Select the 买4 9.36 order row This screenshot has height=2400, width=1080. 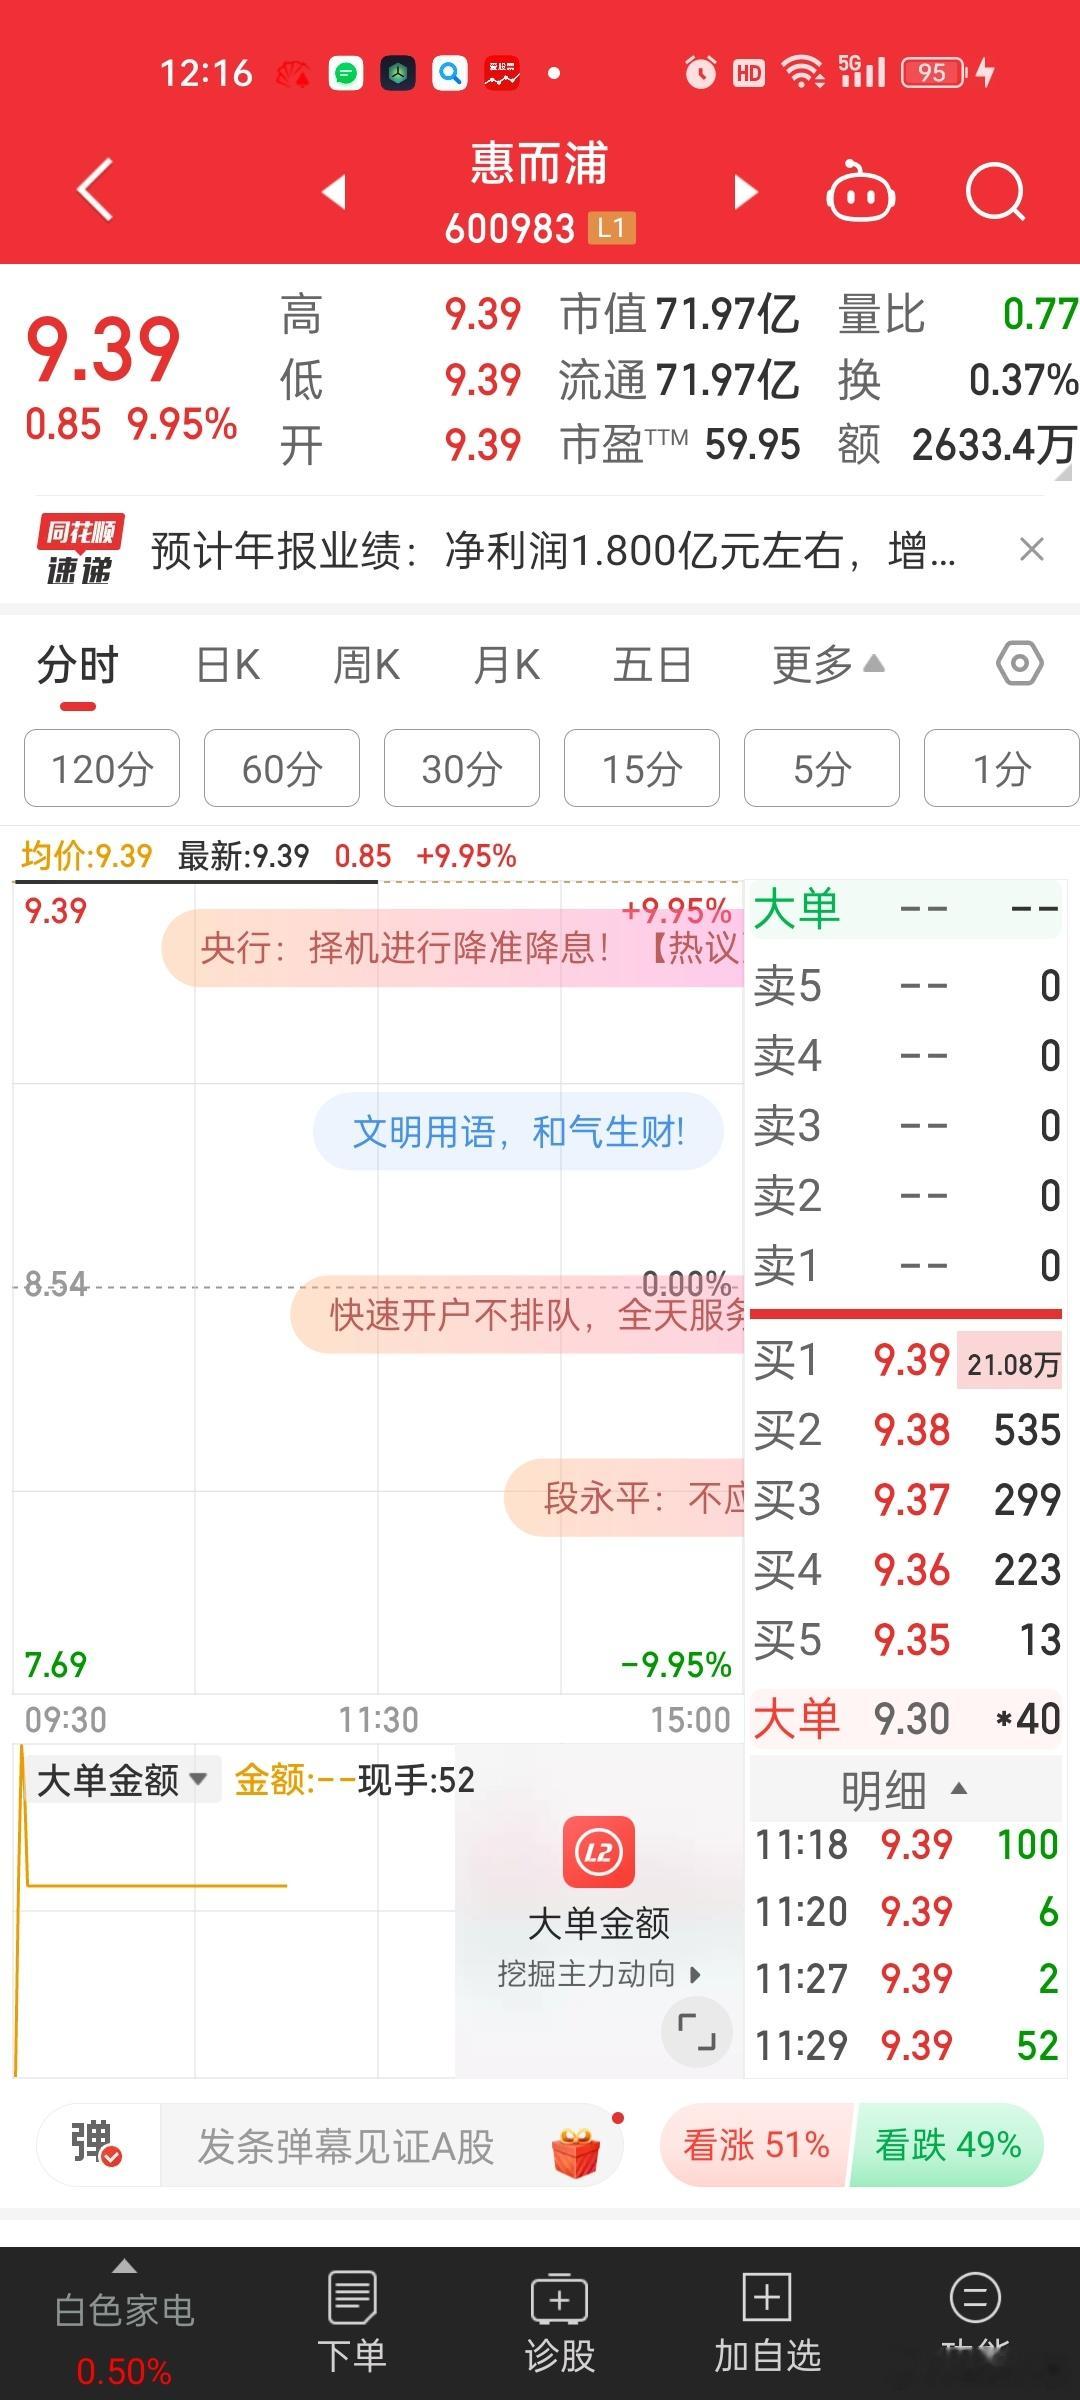tap(906, 1570)
